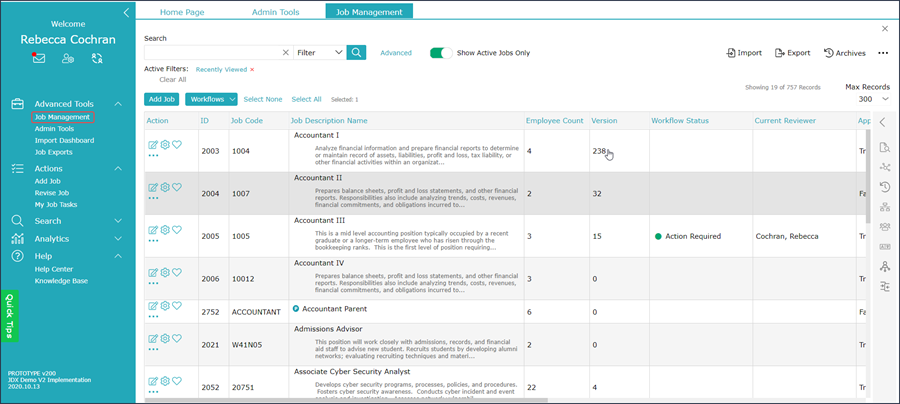Click the switch user icon in sidebar header
This screenshot has width=900, height=404.
pyautogui.click(x=97, y=59)
